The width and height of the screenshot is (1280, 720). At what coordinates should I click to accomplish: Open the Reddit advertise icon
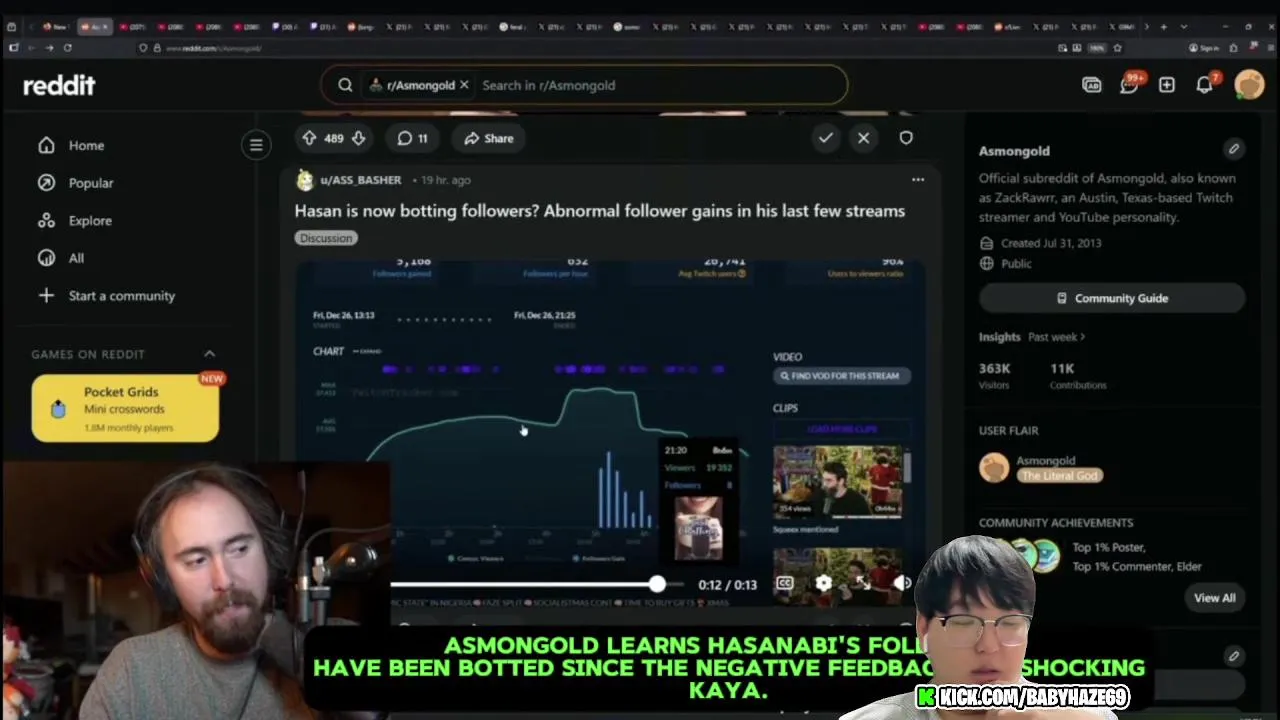(1091, 85)
